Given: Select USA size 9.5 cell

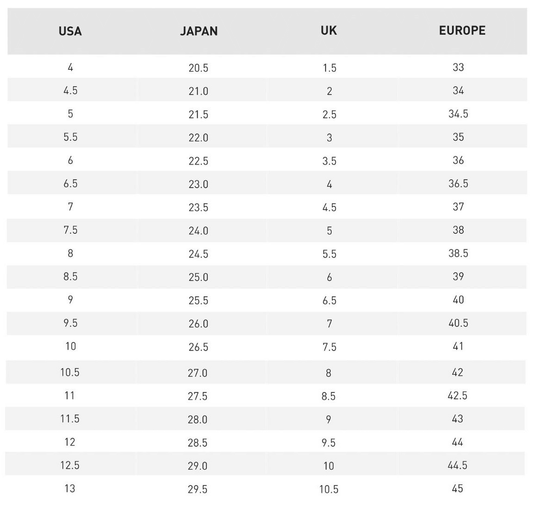Looking at the screenshot, I should point(70,323).
